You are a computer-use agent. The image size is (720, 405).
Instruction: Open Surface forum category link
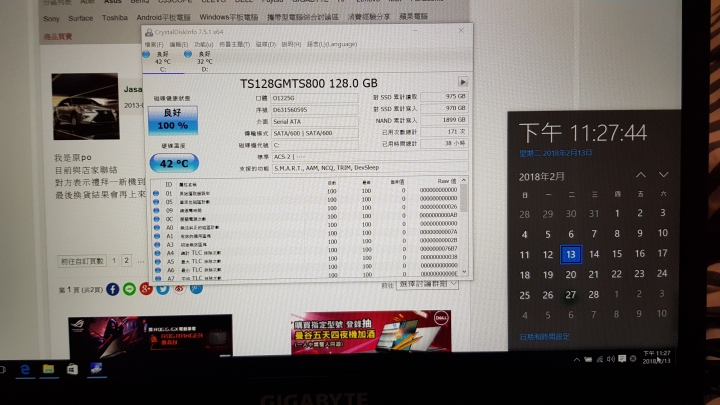80,18
